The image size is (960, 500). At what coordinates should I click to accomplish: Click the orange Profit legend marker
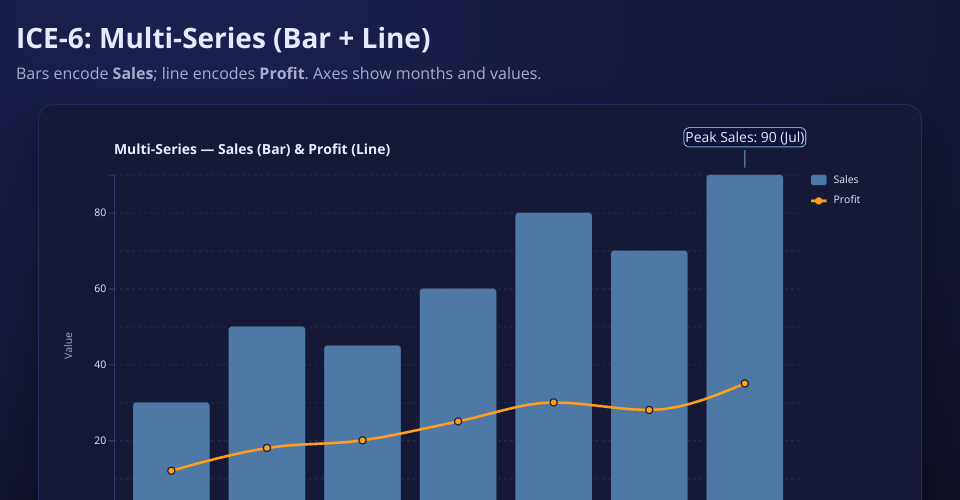point(819,200)
